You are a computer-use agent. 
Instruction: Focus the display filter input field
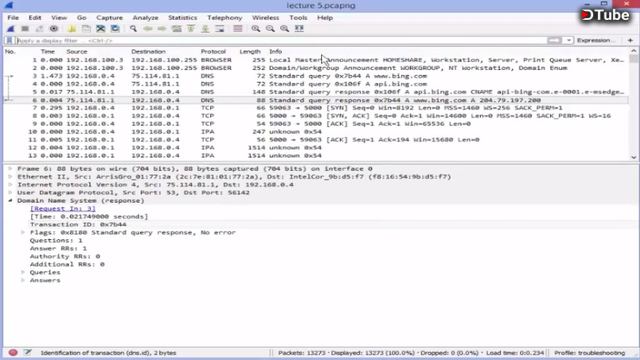(281, 40)
